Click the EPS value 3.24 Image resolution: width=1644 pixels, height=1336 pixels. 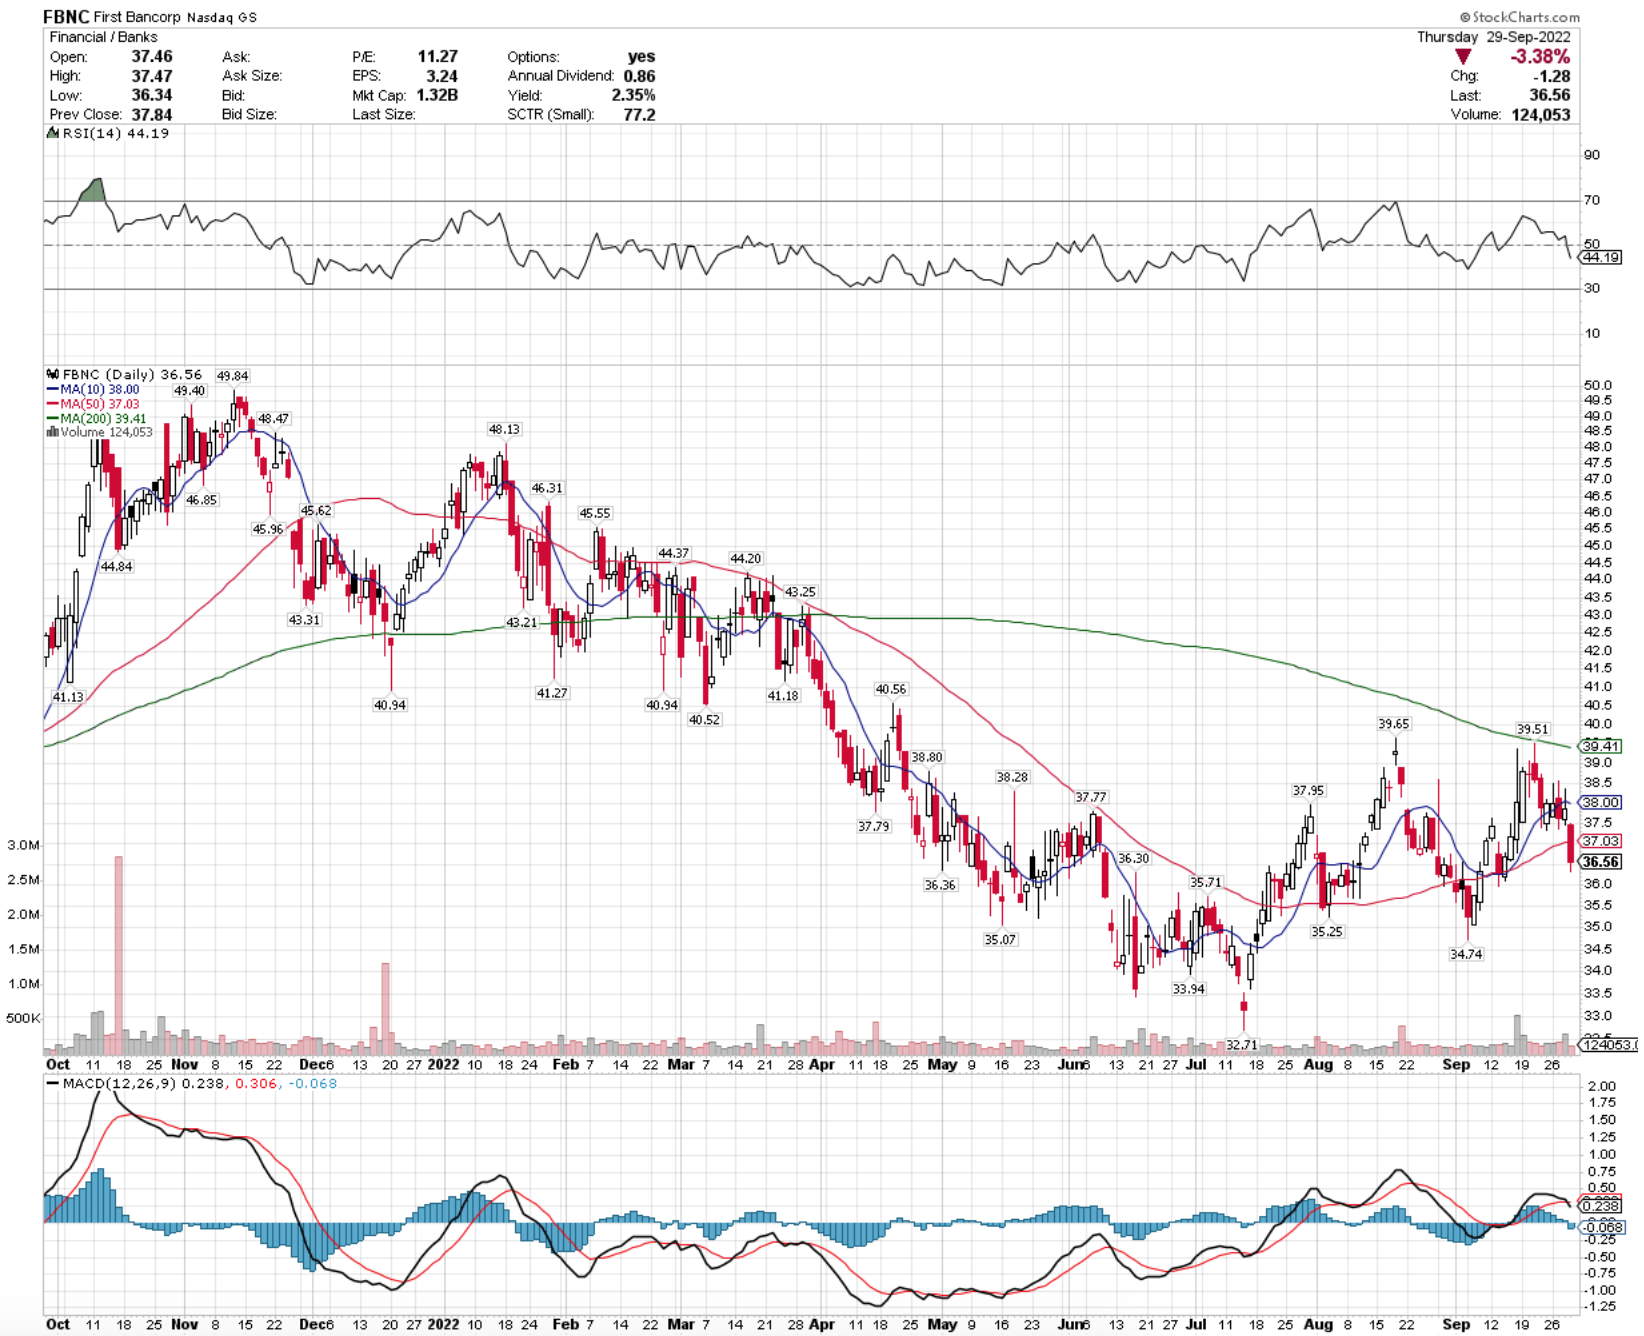coord(442,76)
